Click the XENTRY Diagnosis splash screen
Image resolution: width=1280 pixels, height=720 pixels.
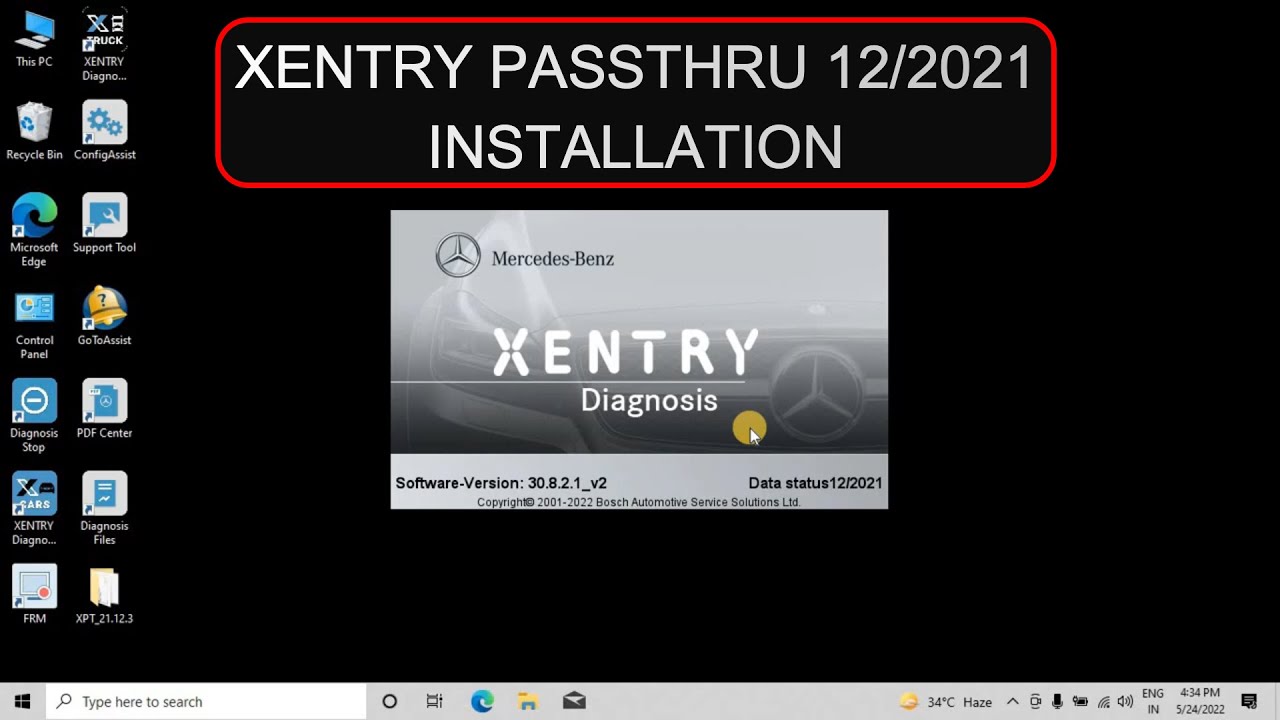point(639,359)
